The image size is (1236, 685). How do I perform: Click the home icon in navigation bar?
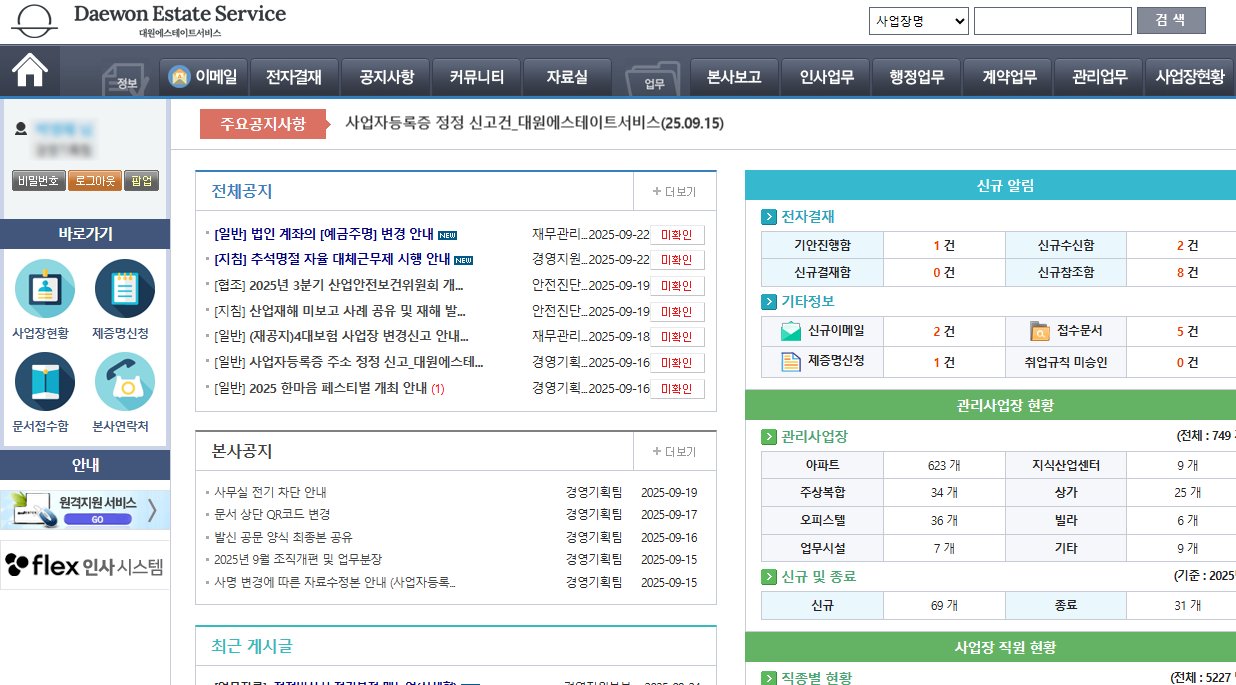30,70
